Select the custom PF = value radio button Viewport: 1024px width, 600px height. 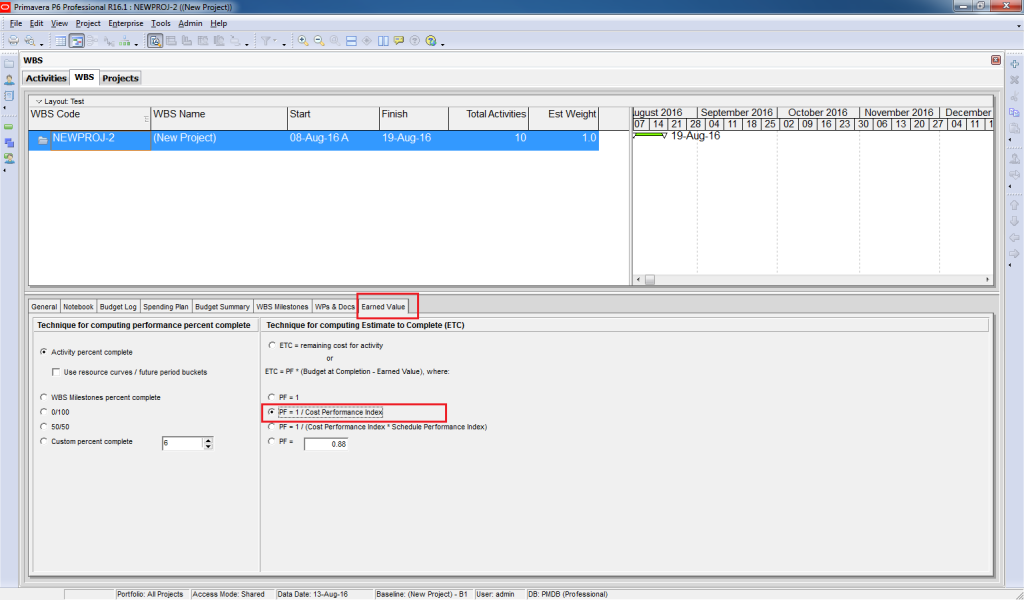tap(272, 441)
